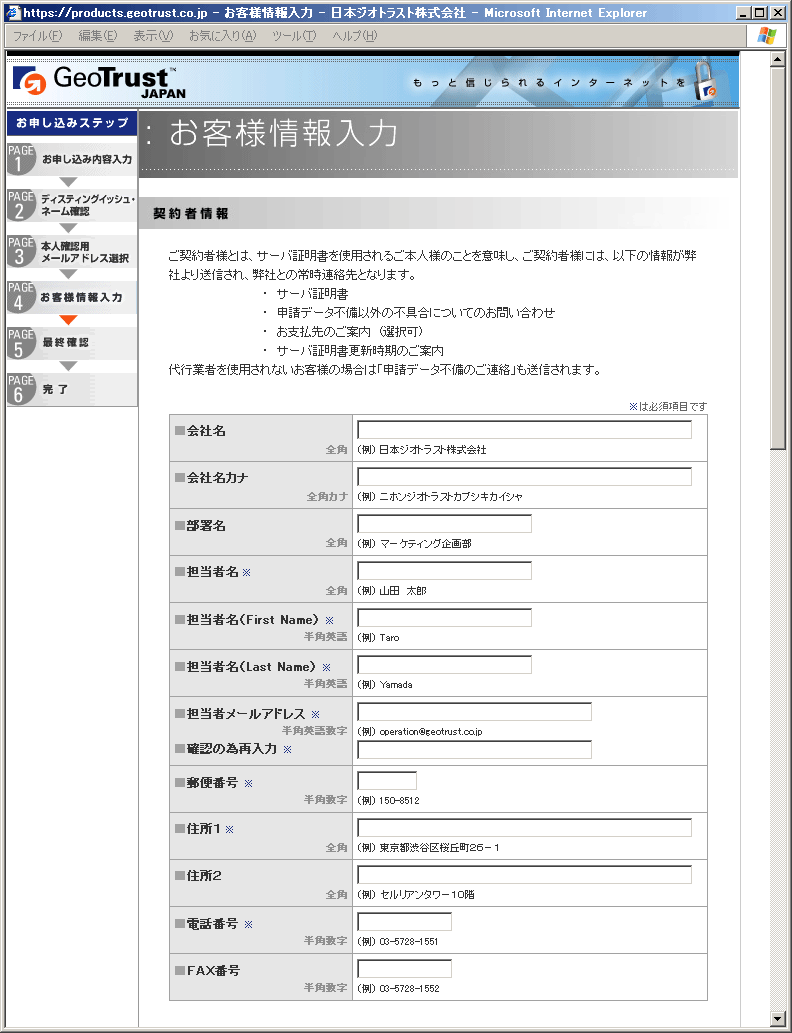Minimize the Internet Explorer window
The image size is (792, 1033).
coord(744,13)
